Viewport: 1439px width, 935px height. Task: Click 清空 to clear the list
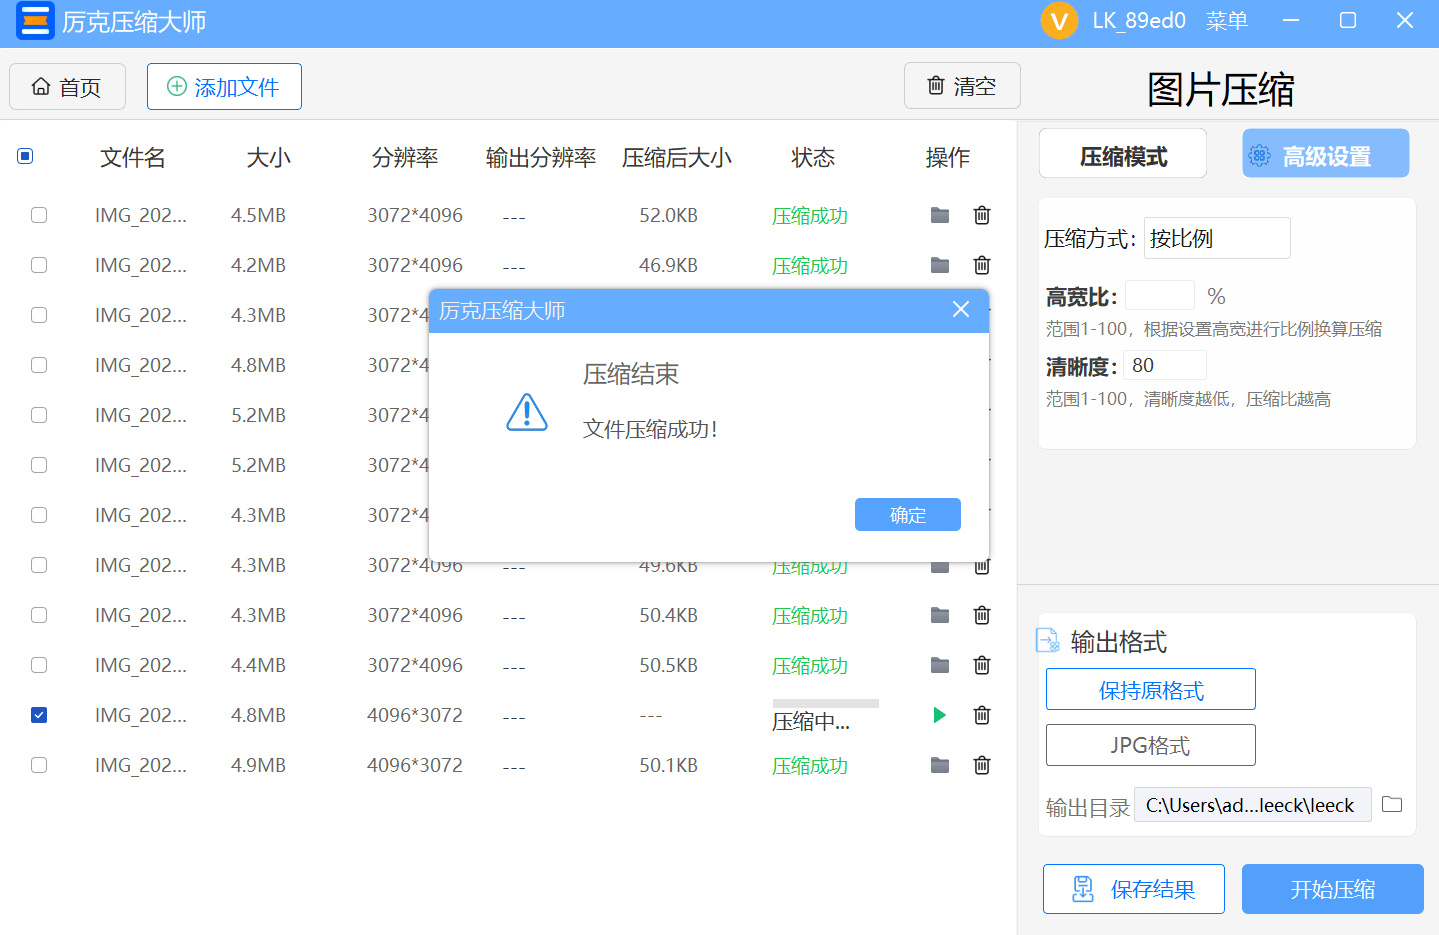pos(962,86)
